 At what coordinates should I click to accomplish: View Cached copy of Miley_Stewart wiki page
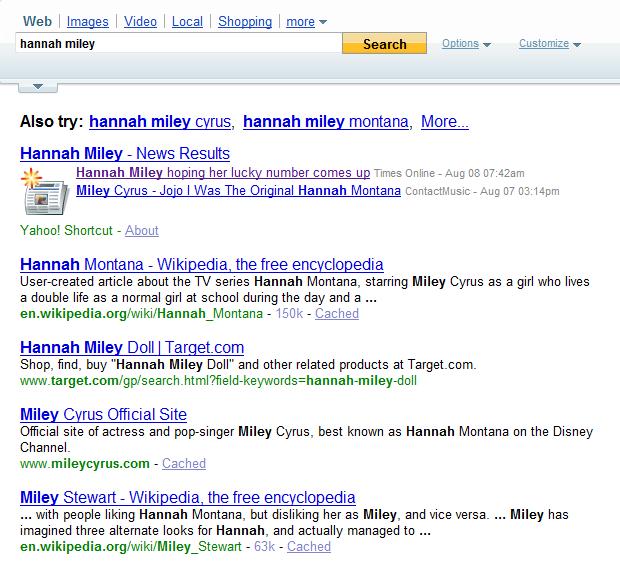tap(309, 546)
